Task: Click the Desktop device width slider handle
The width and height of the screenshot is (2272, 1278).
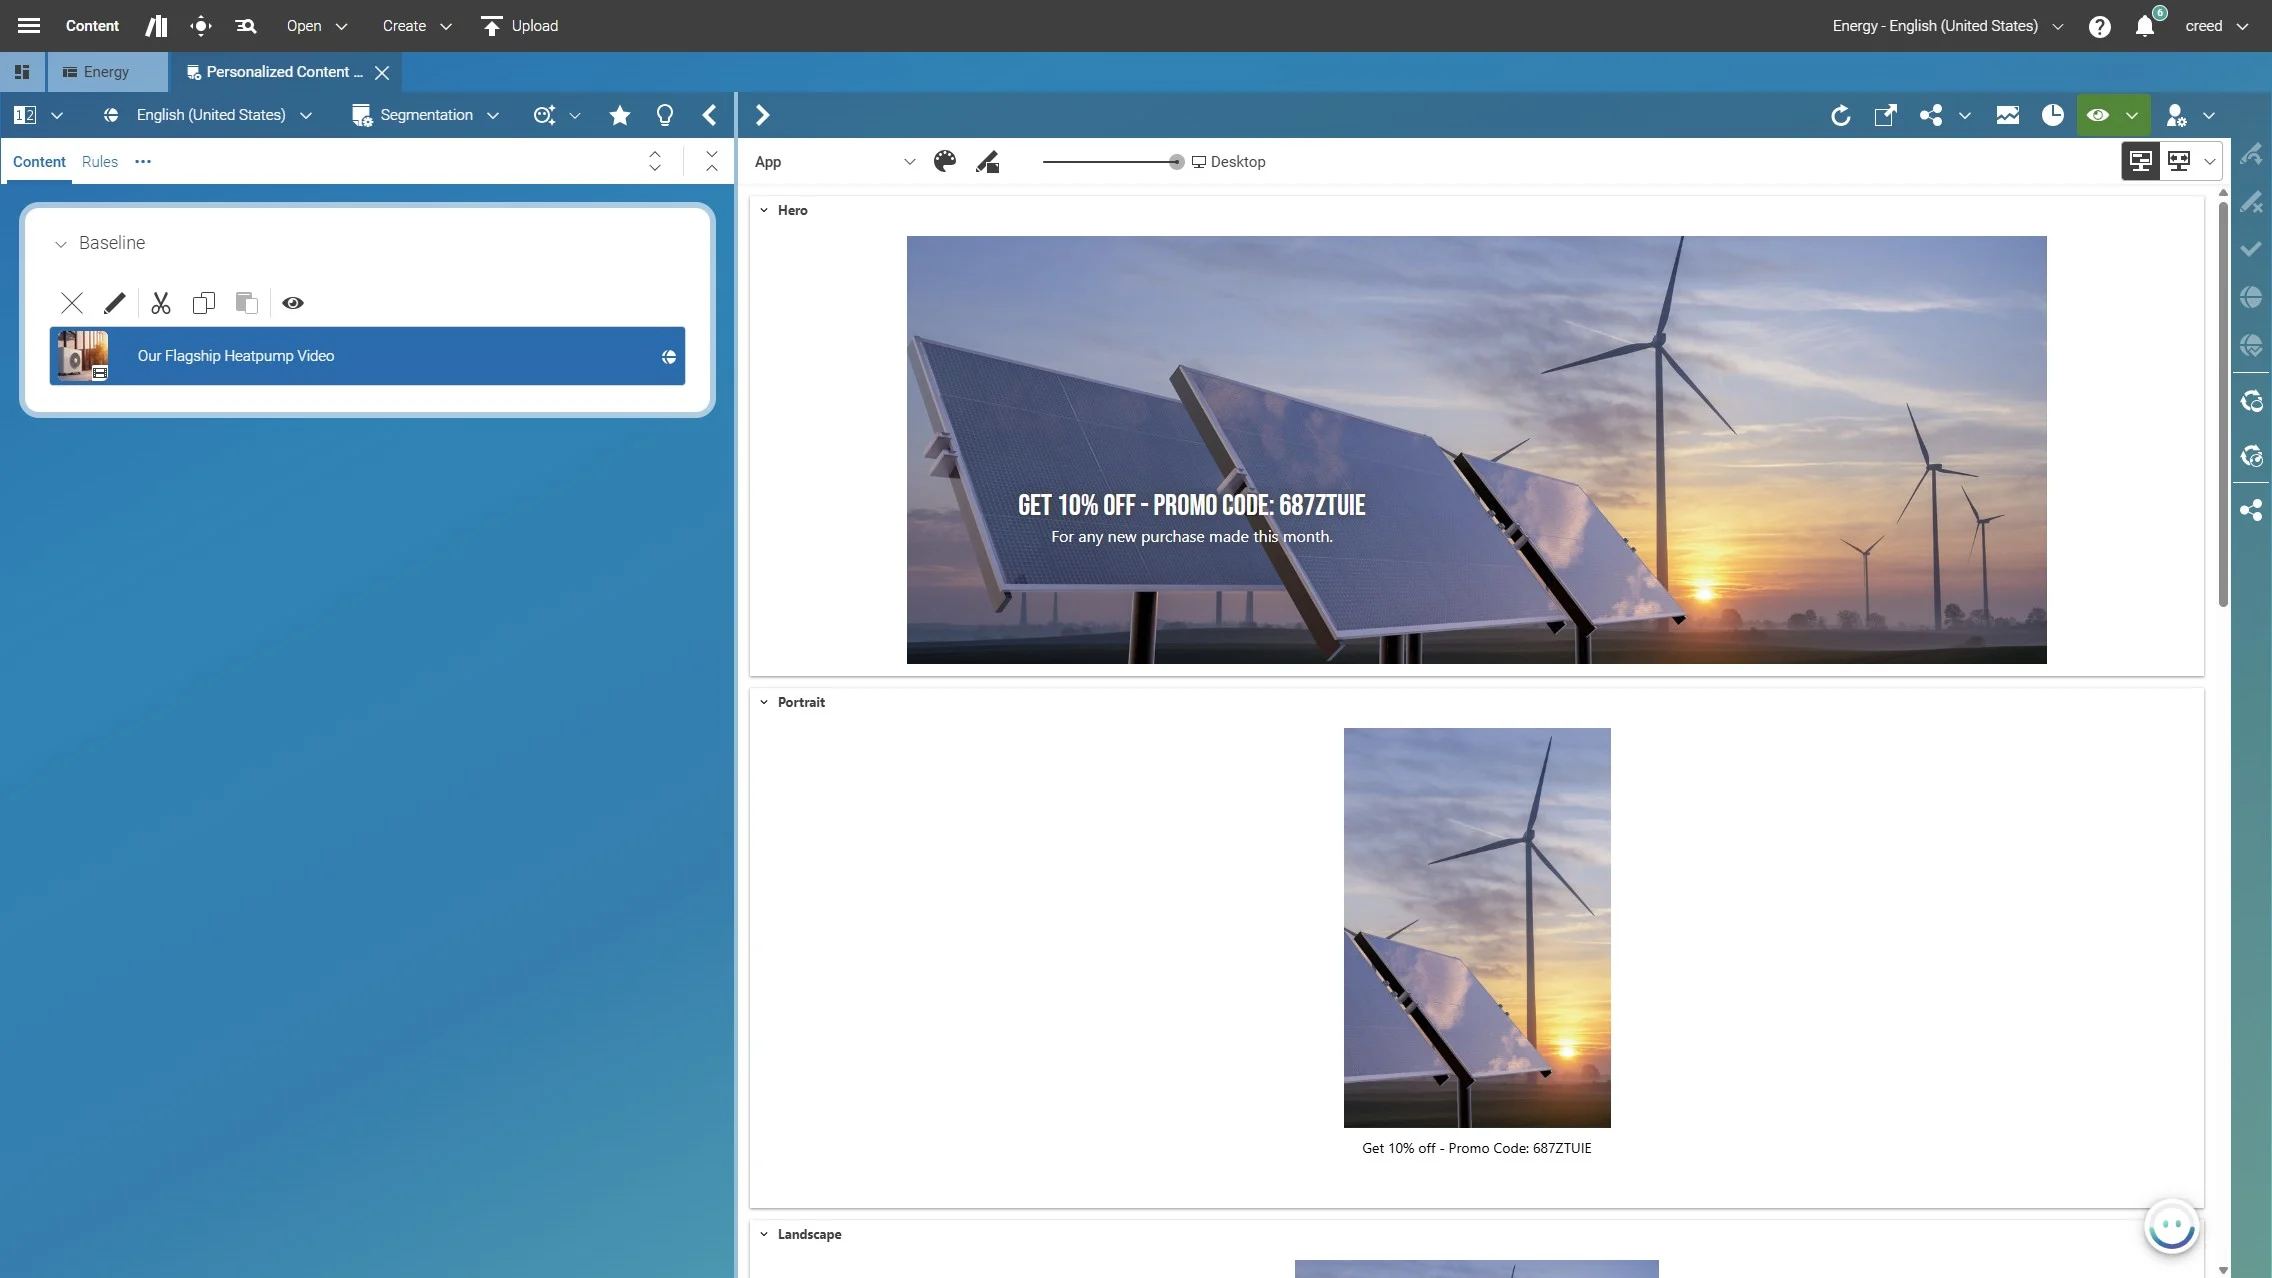Action: [x=1176, y=162]
